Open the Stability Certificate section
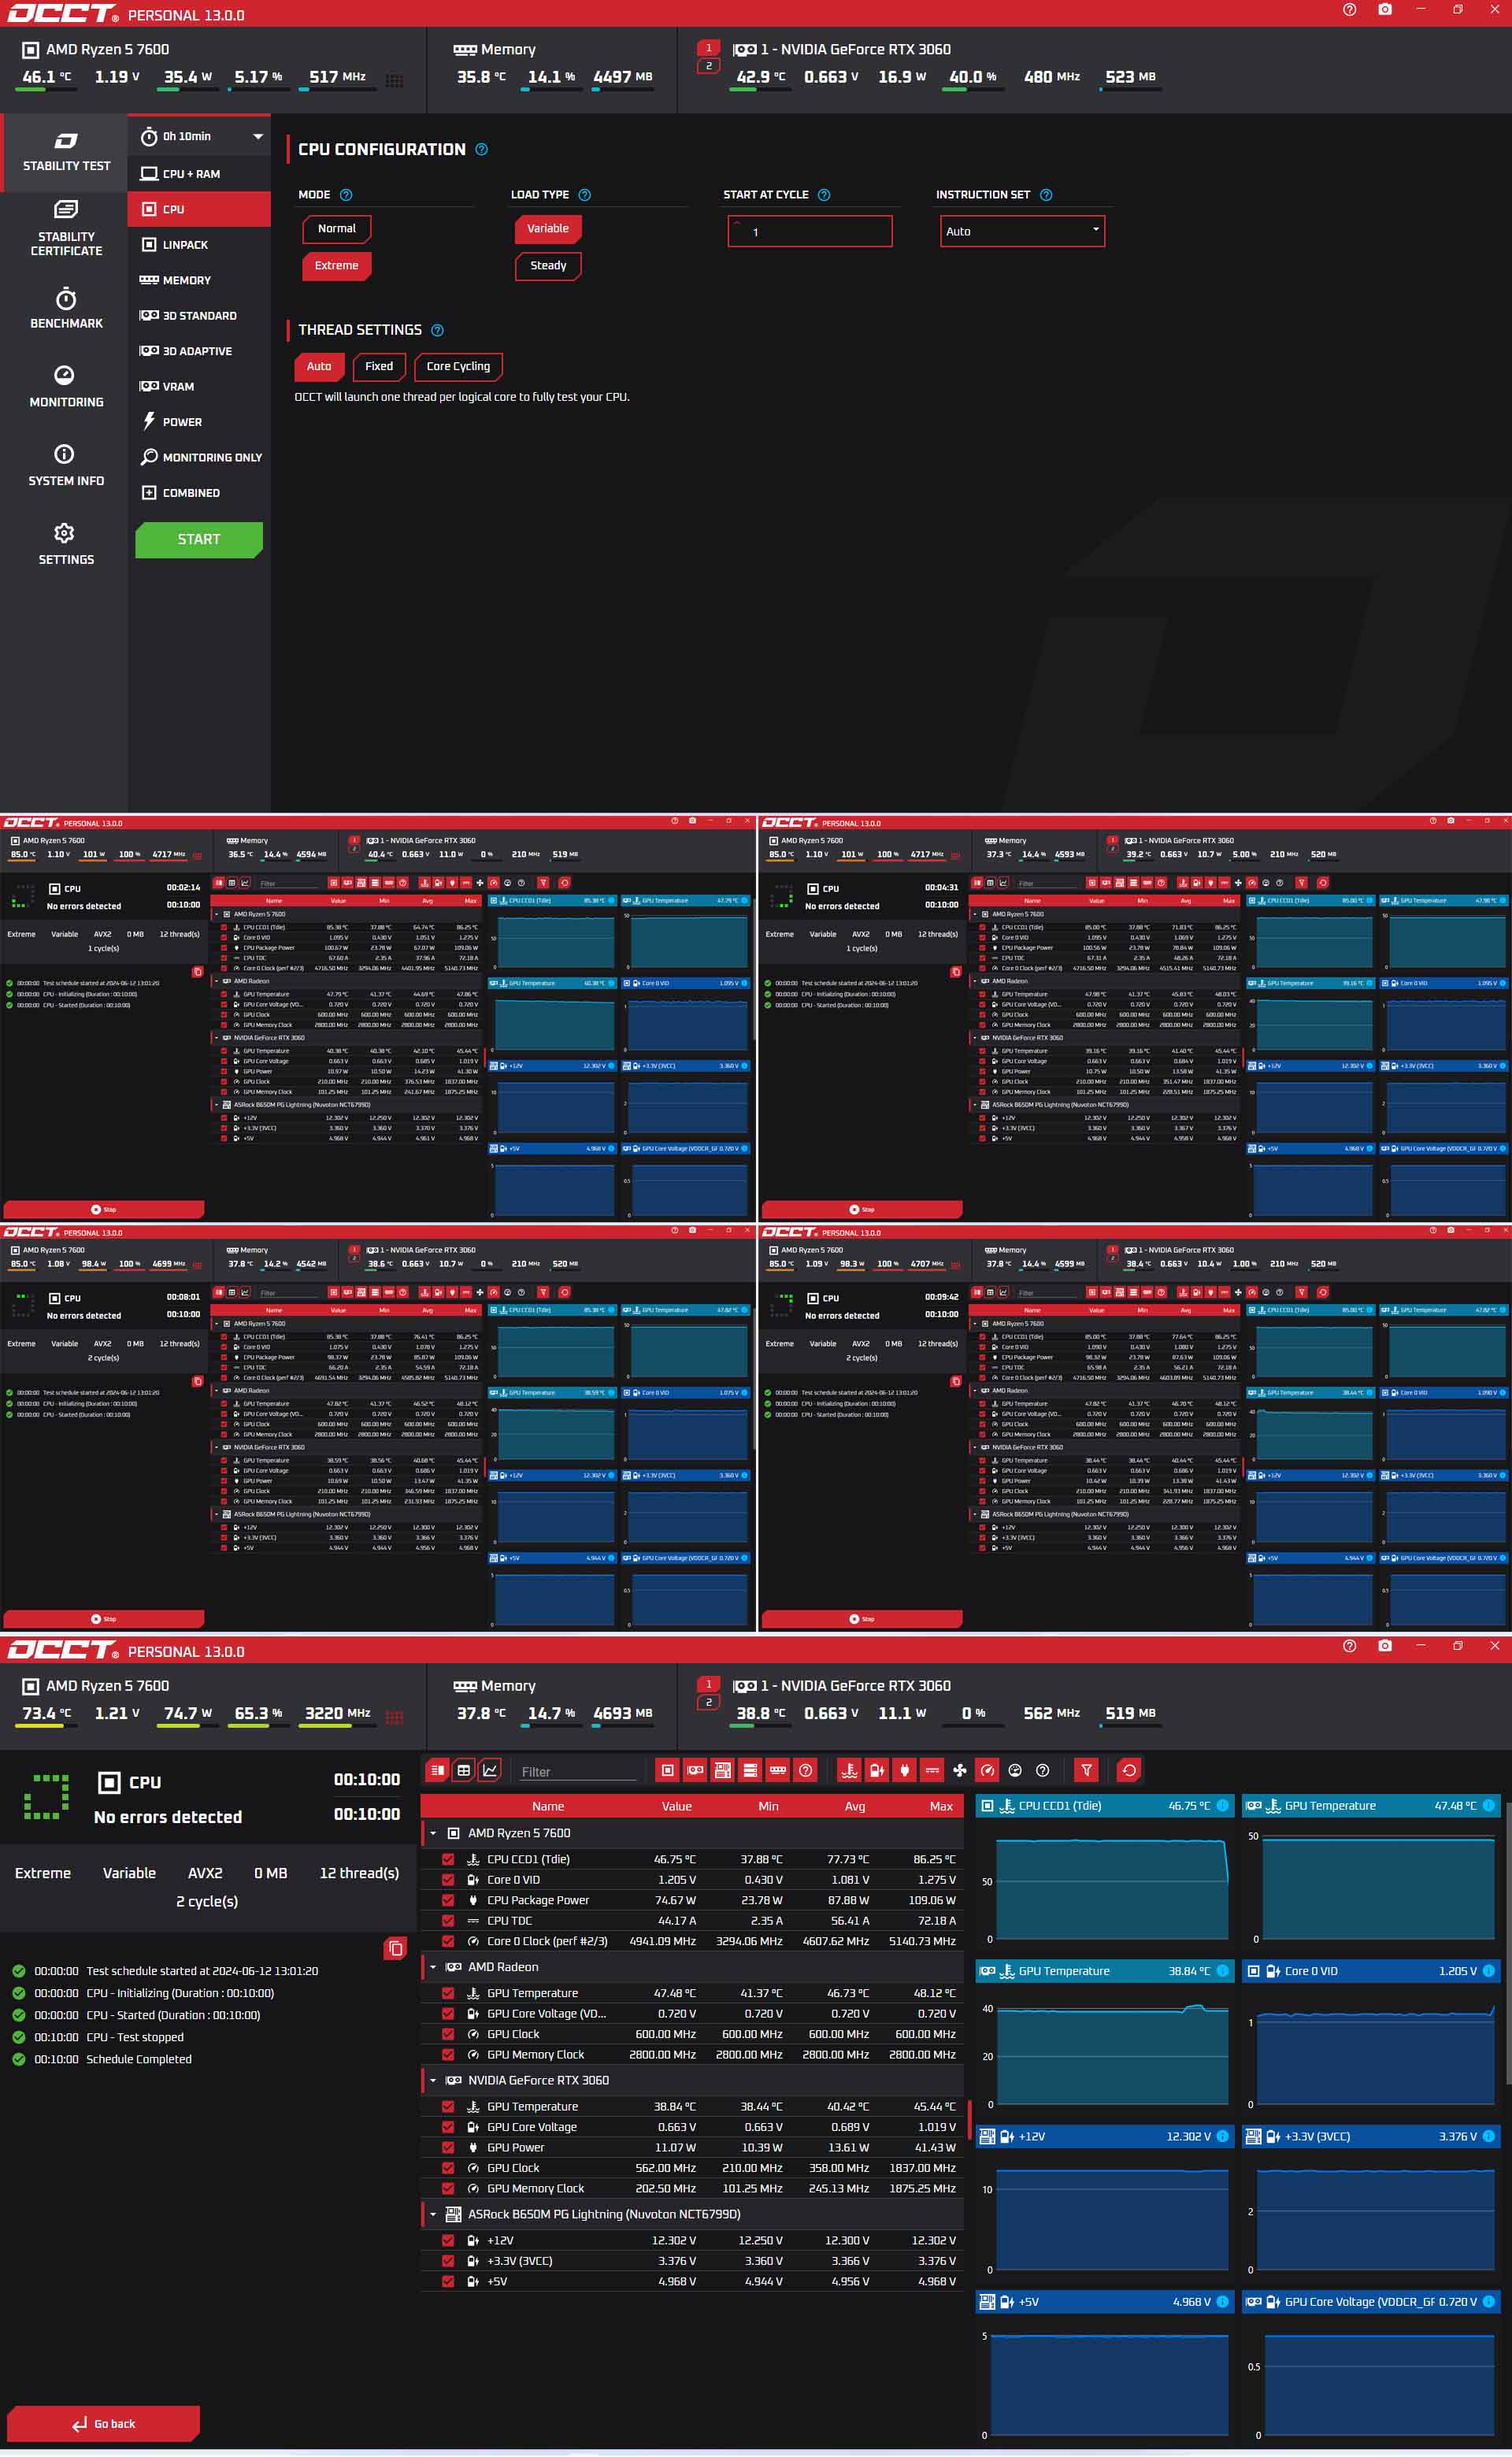Image resolution: width=1512 pixels, height=2457 pixels. [x=66, y=228]
